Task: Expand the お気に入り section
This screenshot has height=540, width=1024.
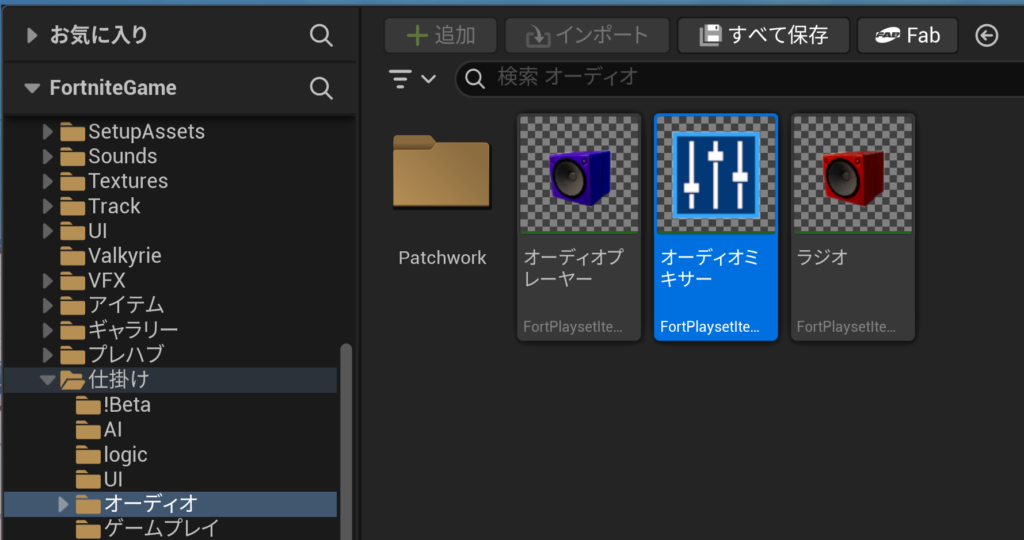Action: click(31, 35)
